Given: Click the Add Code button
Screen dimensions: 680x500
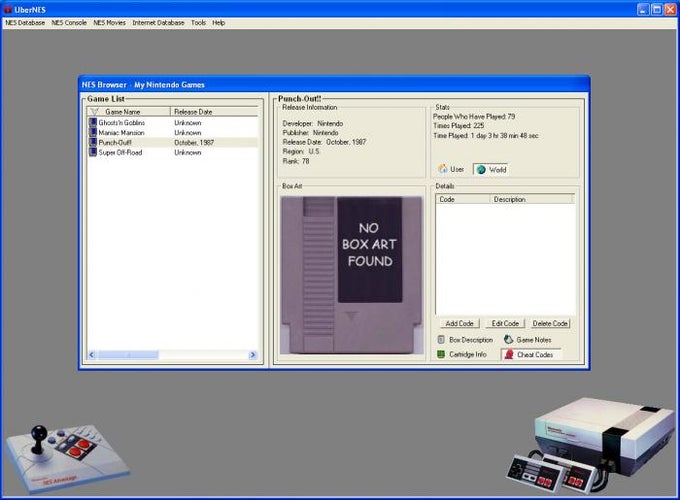Looking at the screenshot, I should point(459,324).
